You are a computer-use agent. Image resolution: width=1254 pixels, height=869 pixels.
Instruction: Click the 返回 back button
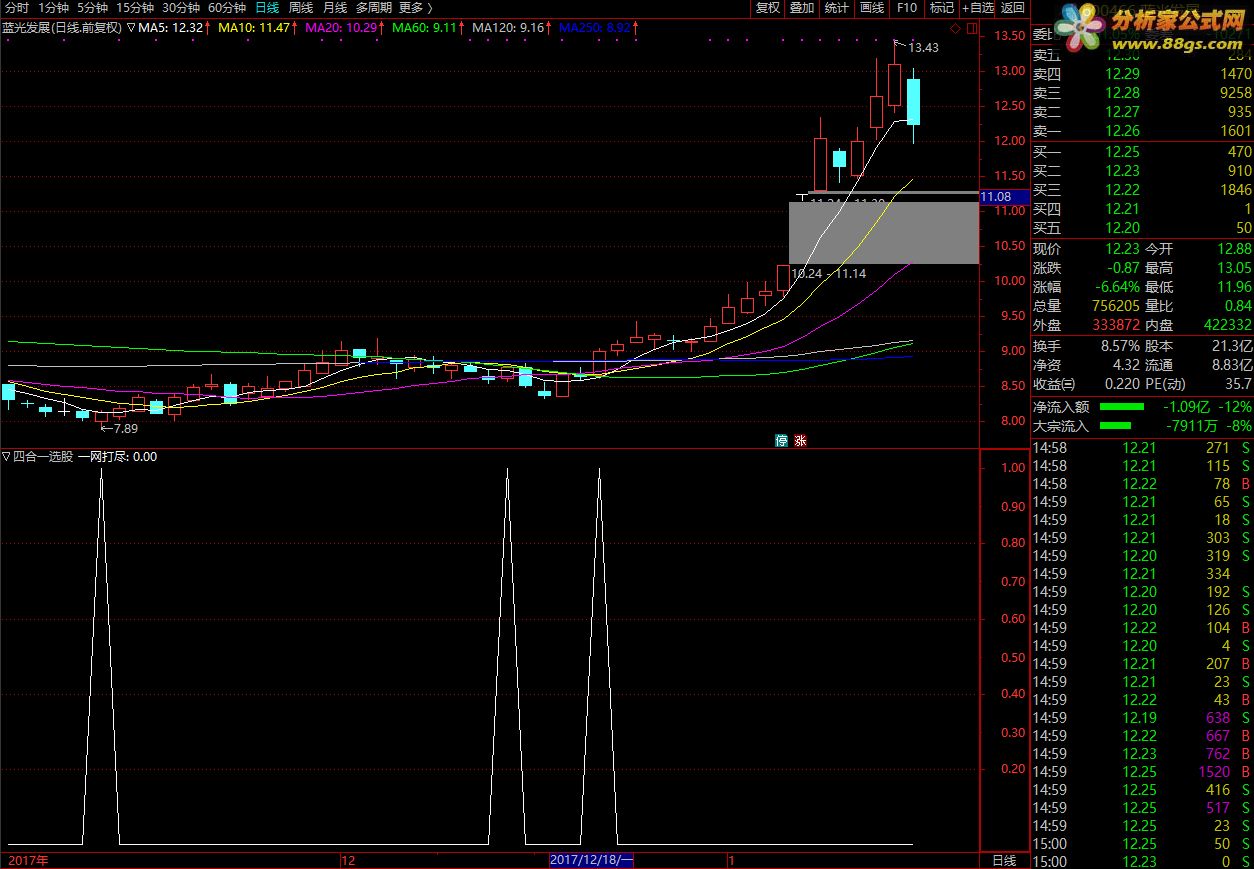coord(1013,7)
